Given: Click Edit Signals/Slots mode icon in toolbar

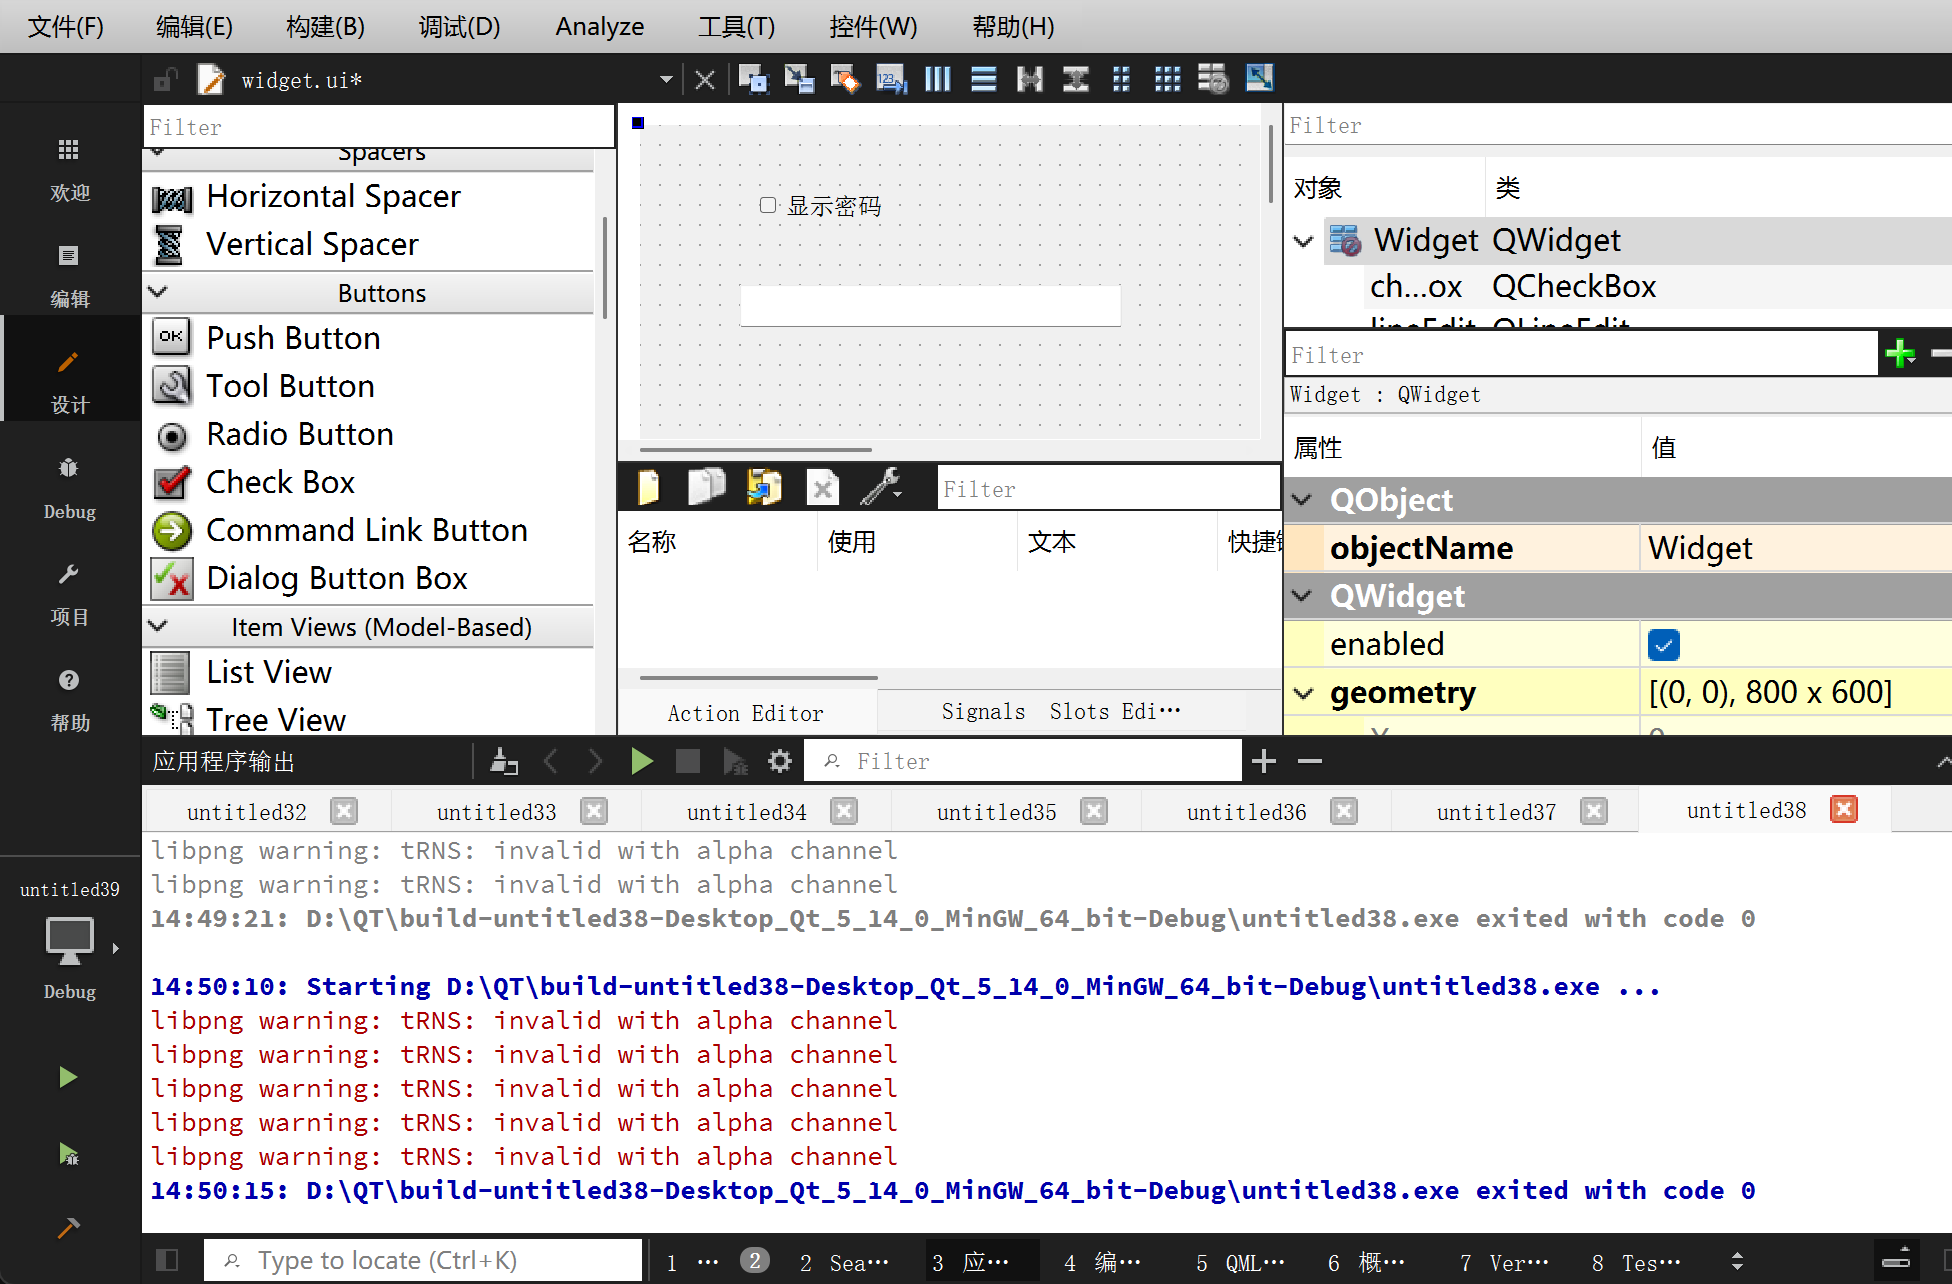Looking at the screenshot, I should click(799, 79).
